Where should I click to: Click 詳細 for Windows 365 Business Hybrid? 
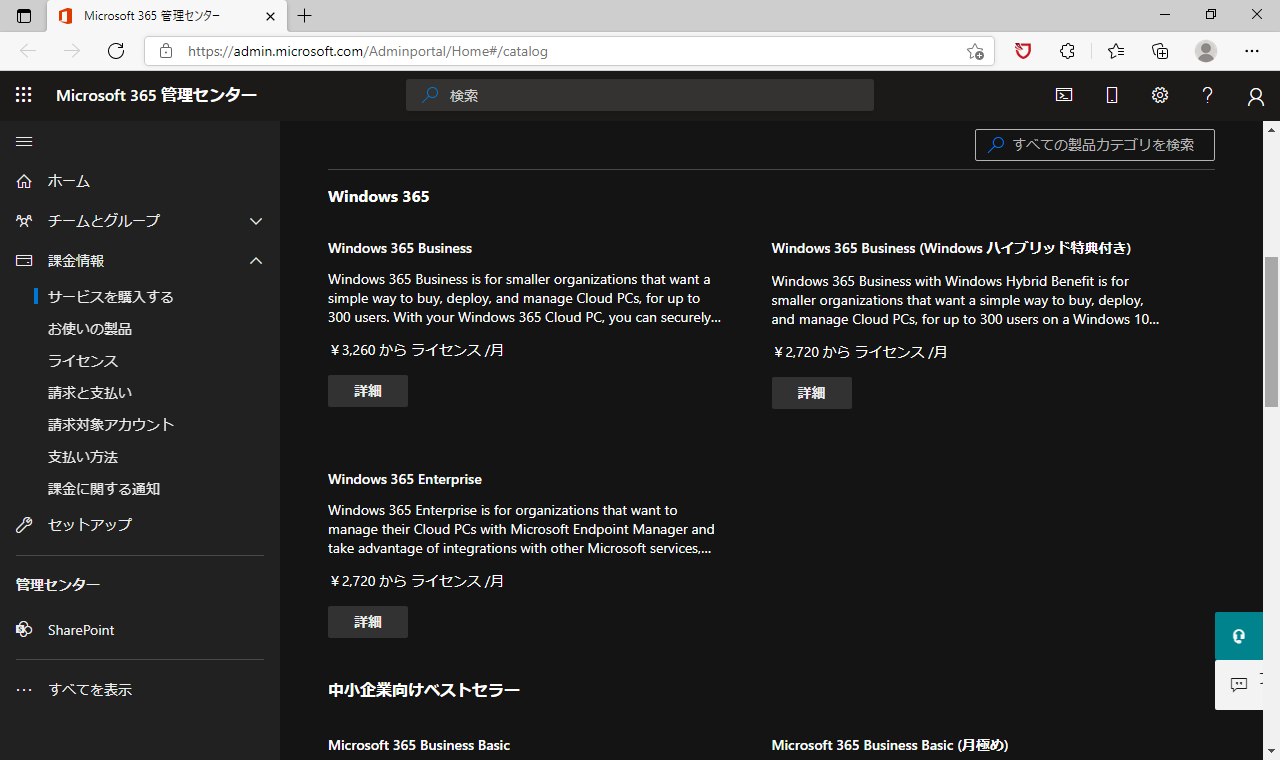point(812,393)
